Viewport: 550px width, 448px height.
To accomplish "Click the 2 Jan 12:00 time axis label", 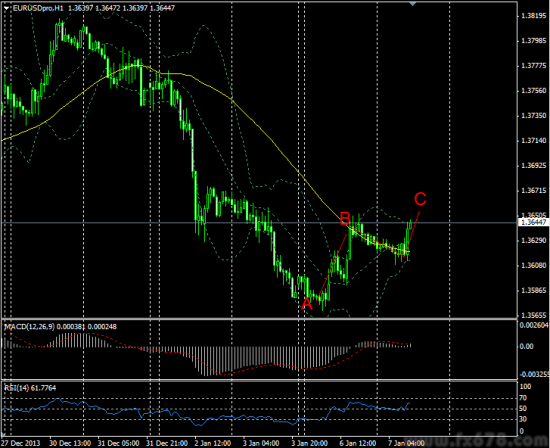I will click(213, 443).
